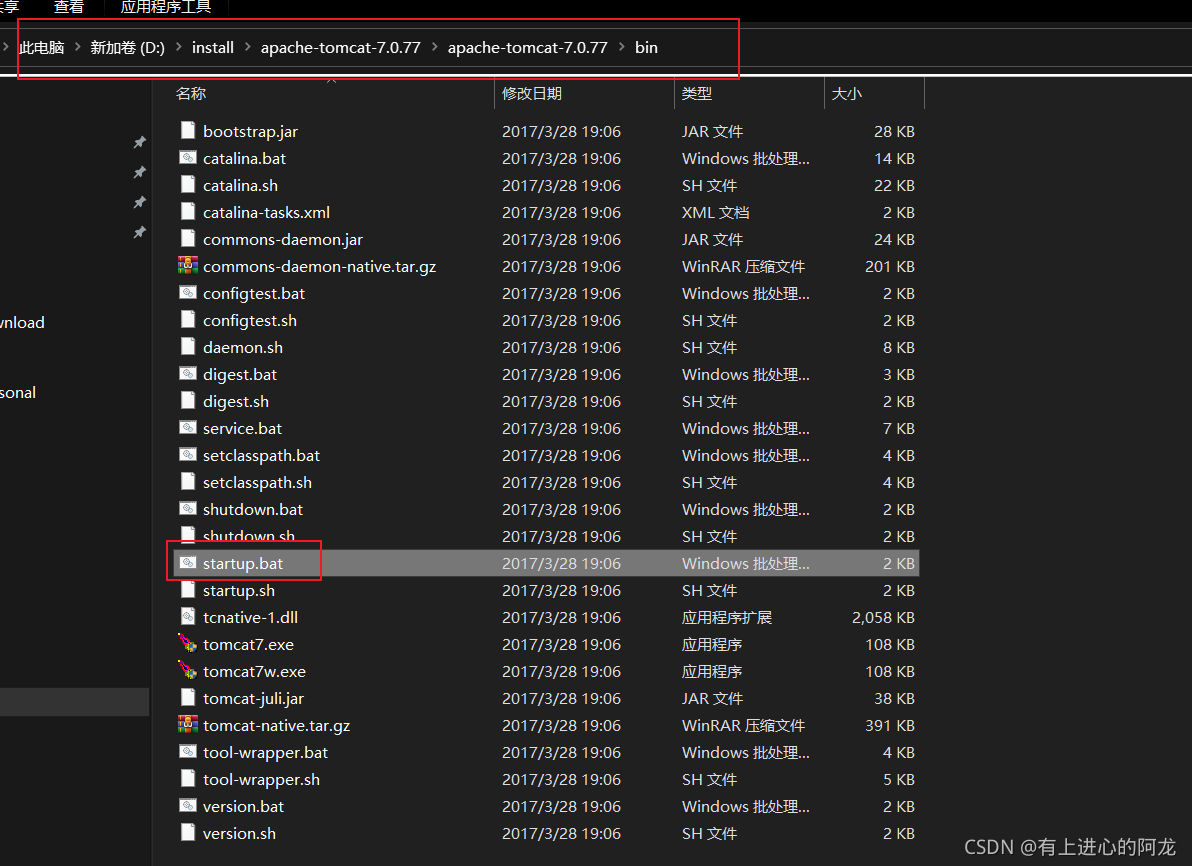Click the catalina.bat batch file icon

[x=188, y=158]
